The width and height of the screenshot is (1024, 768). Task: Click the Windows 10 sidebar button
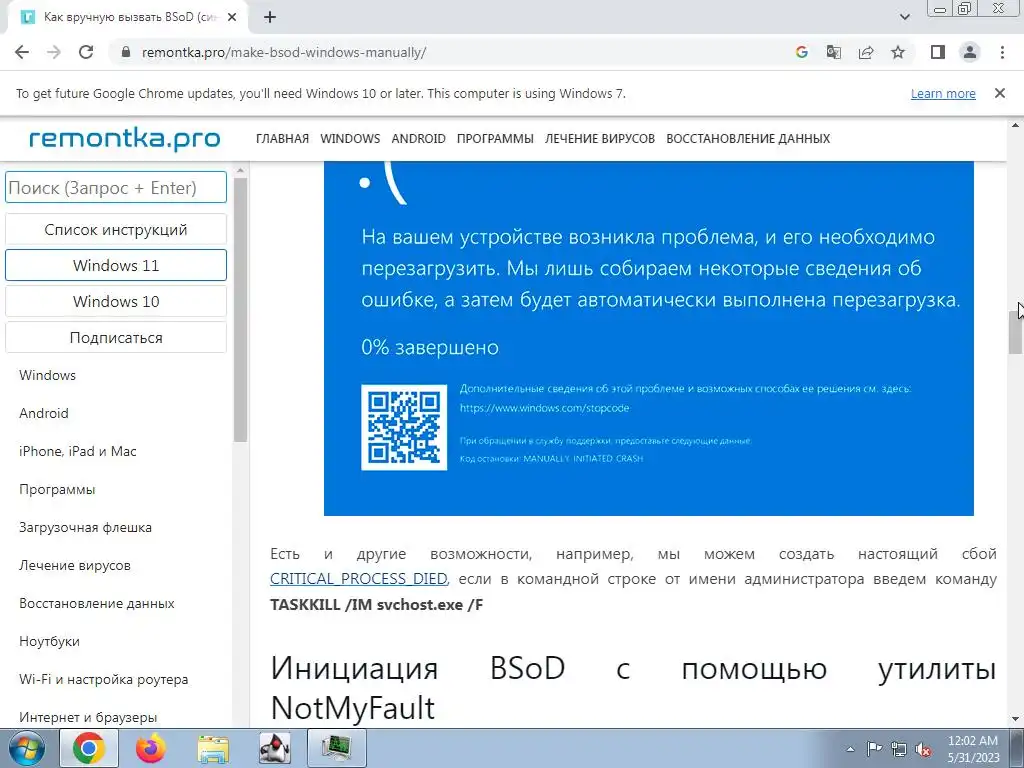(x=116, y=301)
